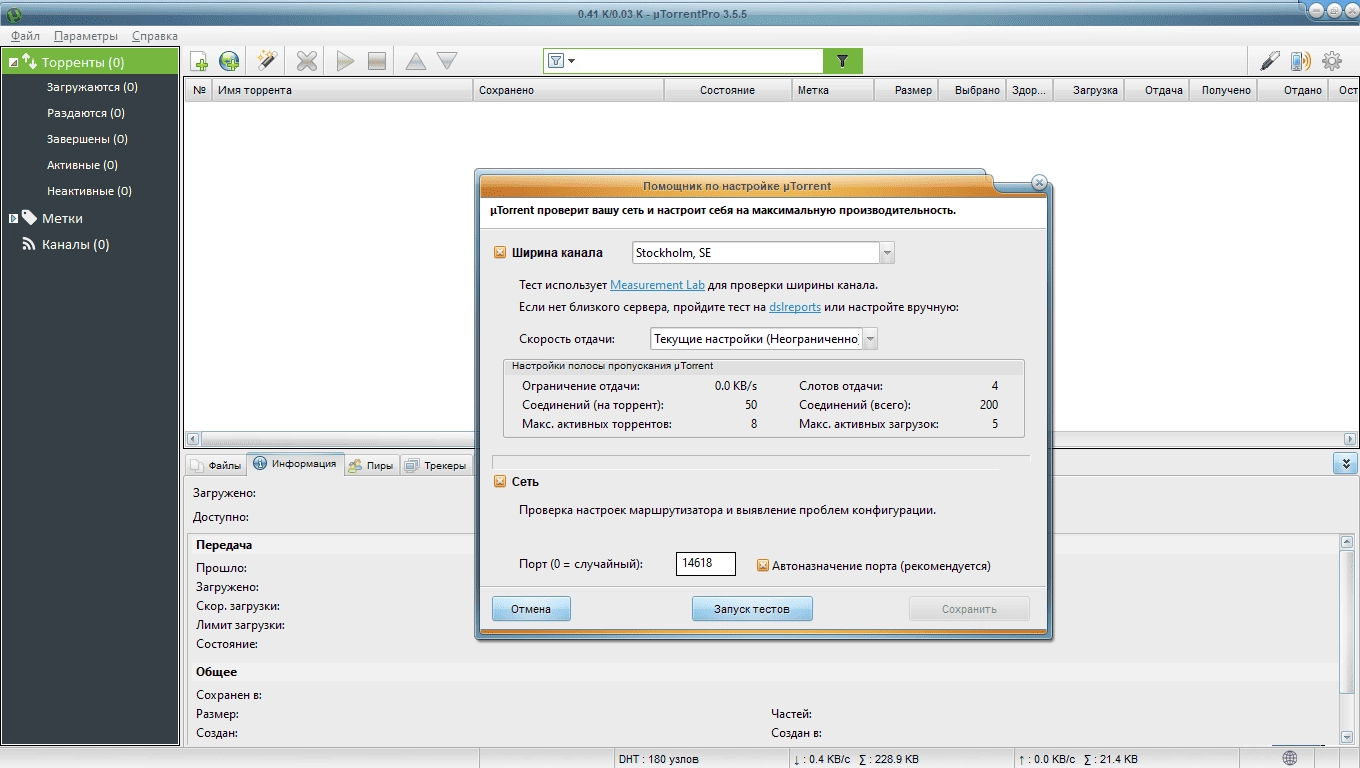Switch to the Трекеры tab
Screen dimensions: 1360x768
pos(435,465)
